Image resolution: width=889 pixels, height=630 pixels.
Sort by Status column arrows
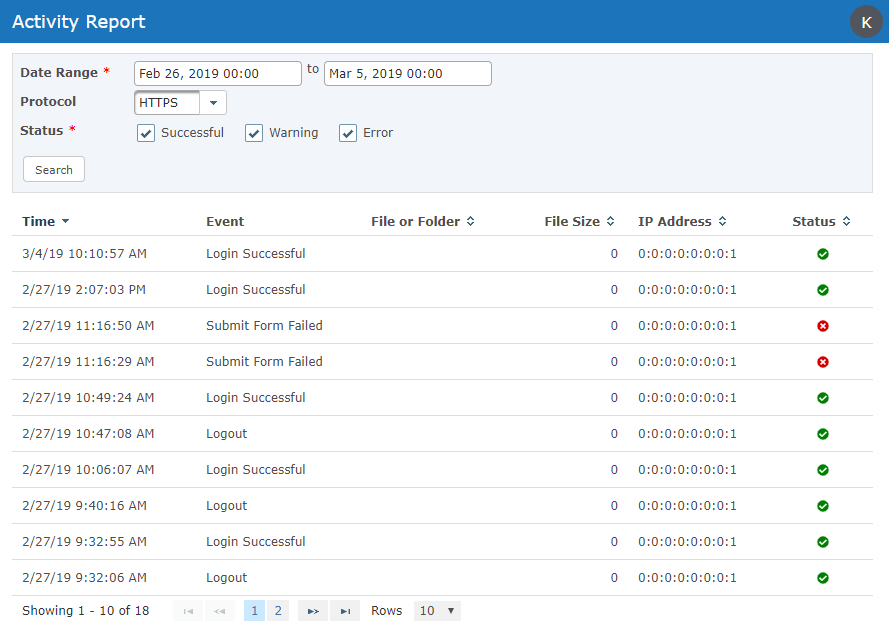coord(846,222)
